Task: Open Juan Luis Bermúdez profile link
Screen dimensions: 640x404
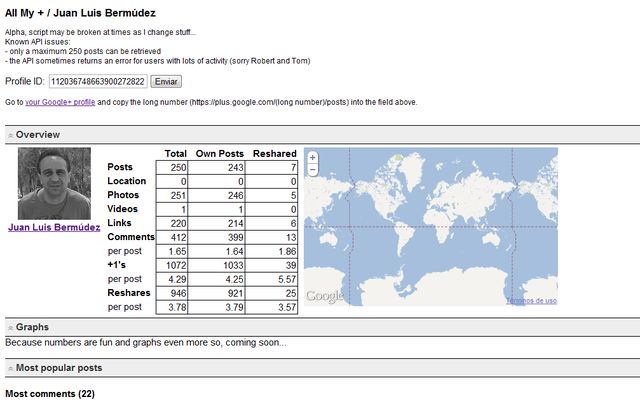Action: [x=54, y=228]
